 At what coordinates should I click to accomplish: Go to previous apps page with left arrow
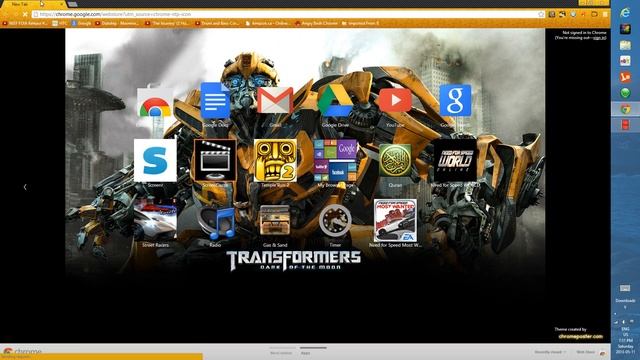(x=25, y=187)
